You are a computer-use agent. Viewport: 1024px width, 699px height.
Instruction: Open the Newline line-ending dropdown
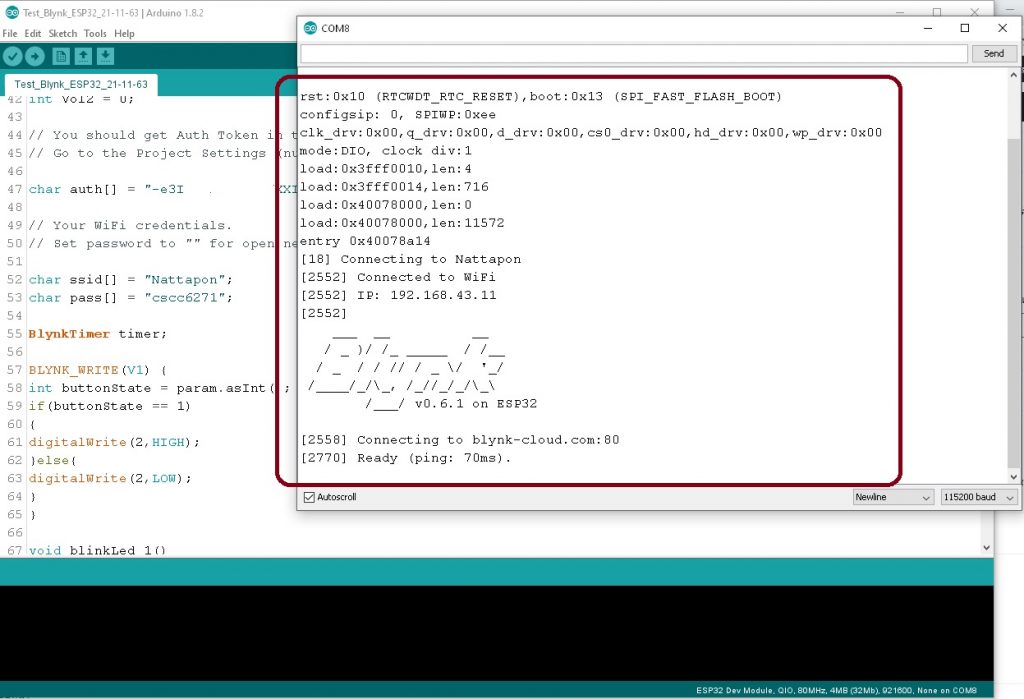click(893, 497)
